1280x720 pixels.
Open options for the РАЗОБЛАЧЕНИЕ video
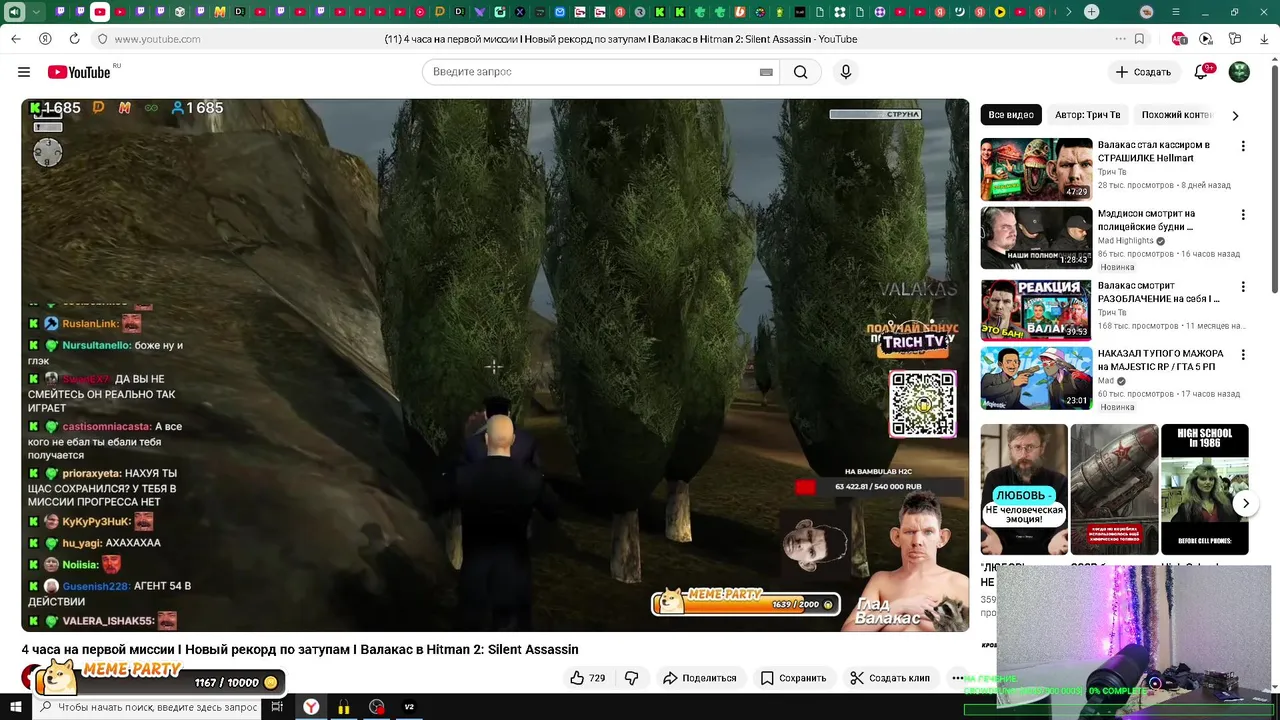[1243, 287]
